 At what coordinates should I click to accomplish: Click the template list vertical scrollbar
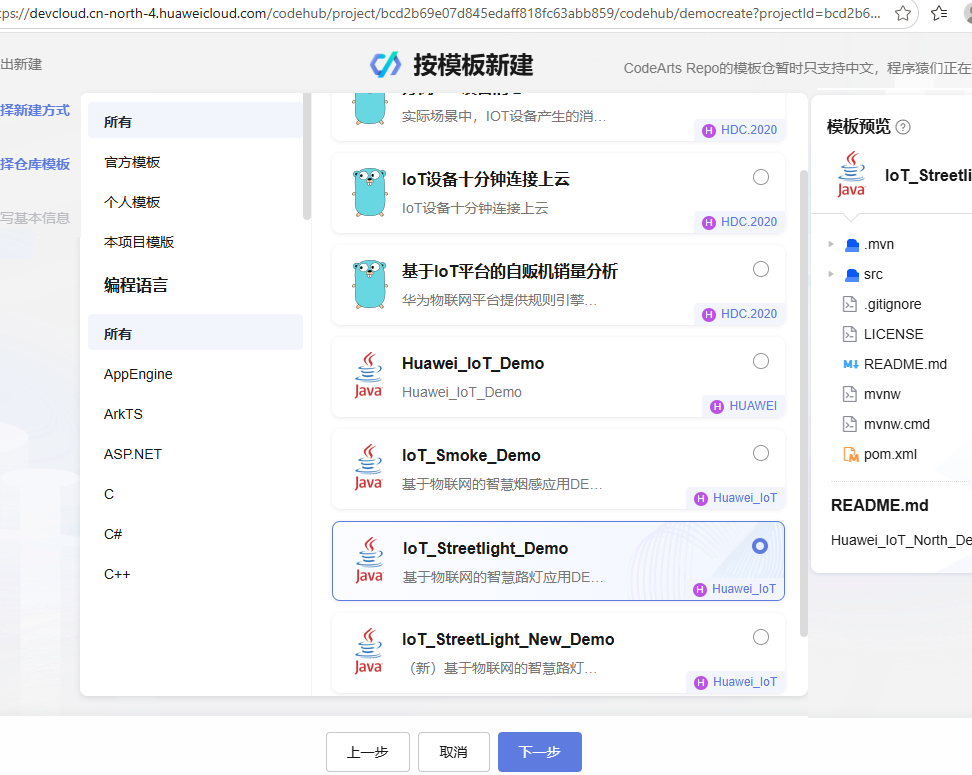(803, 403)
